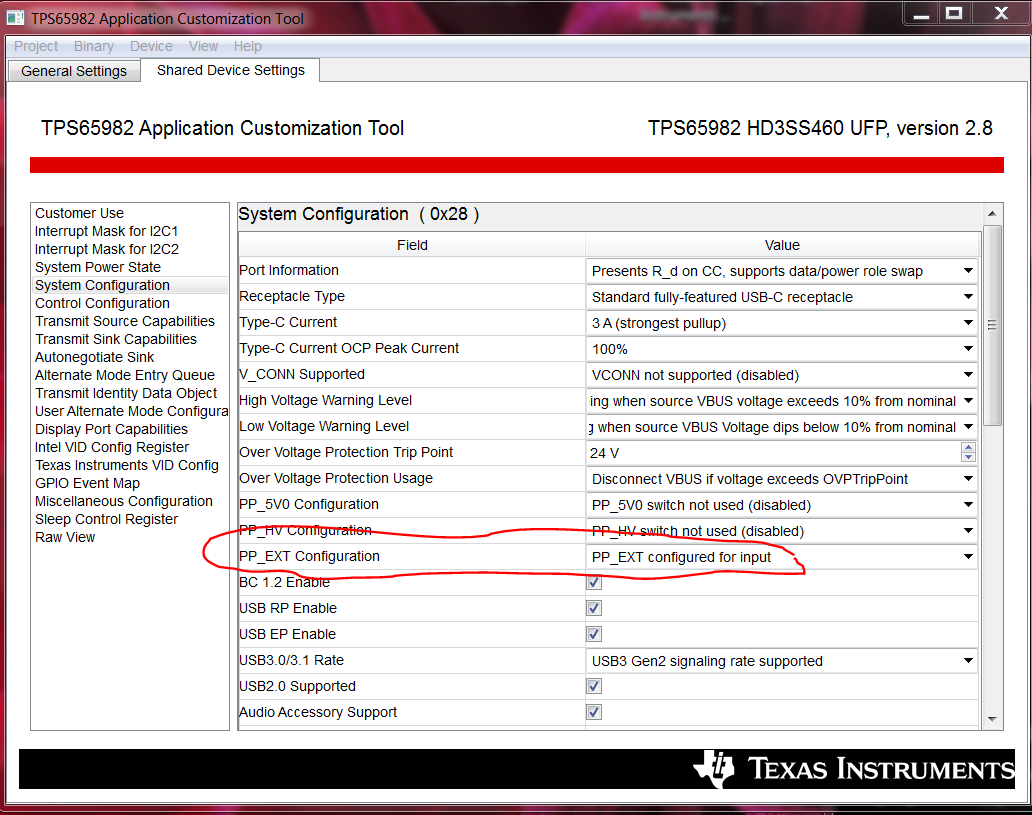Toggle the USB EP Enable checkbox

[x=594, y=634]
